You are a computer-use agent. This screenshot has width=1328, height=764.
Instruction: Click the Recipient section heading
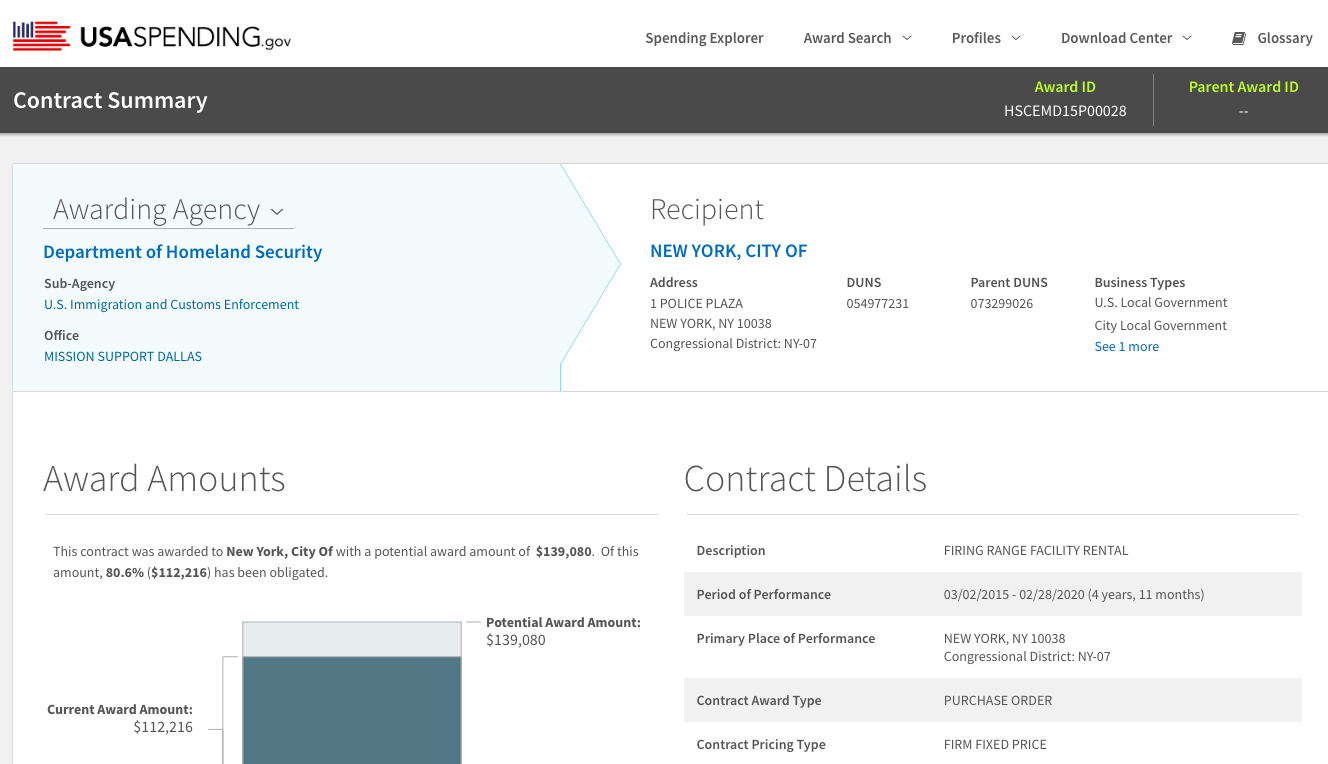[706, 209]
